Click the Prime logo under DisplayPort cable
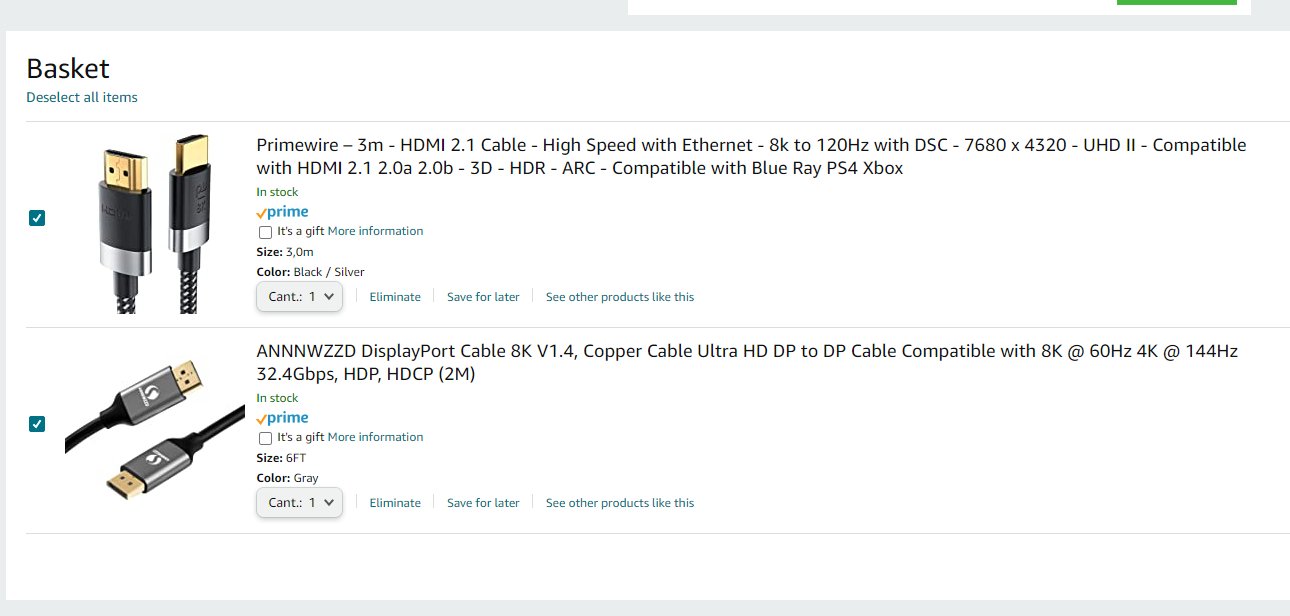 click(282, 418)
